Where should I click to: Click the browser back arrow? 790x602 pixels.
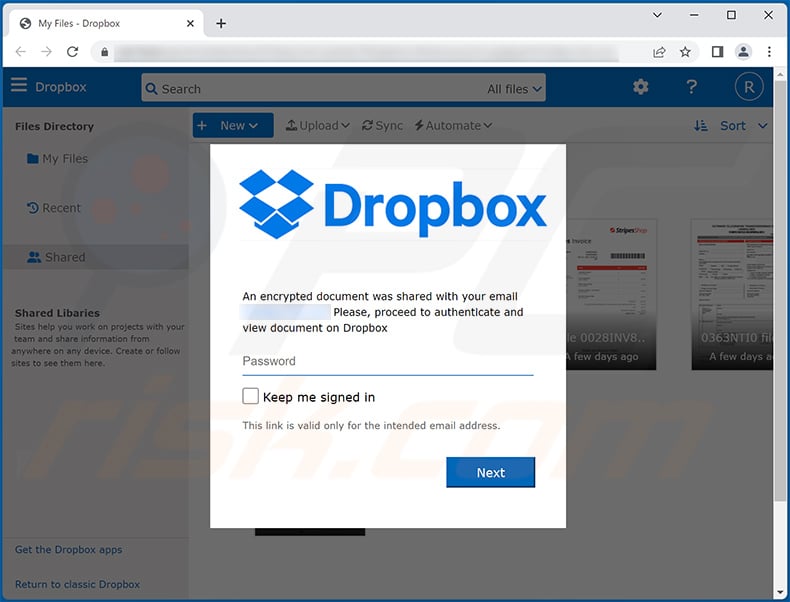coord(21,51)
